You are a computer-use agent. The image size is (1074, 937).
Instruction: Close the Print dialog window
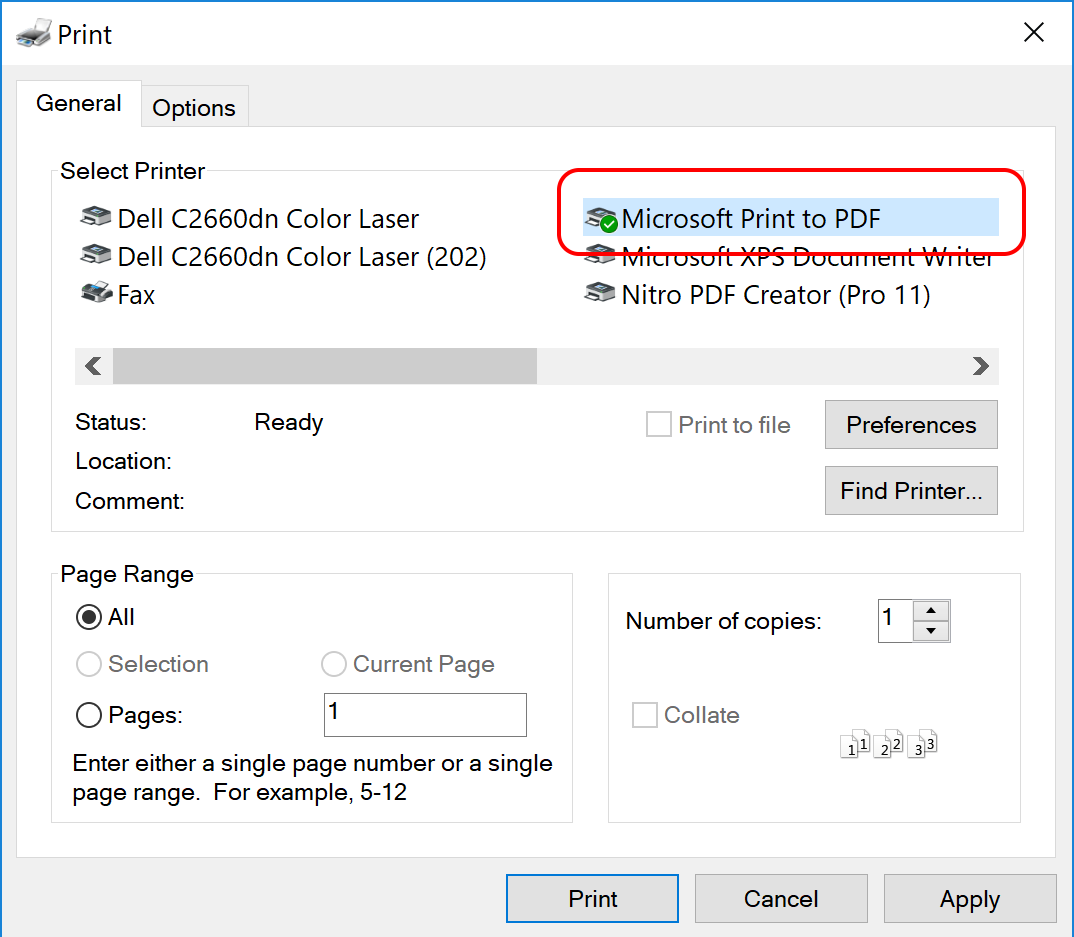(x=1034, y=32)
